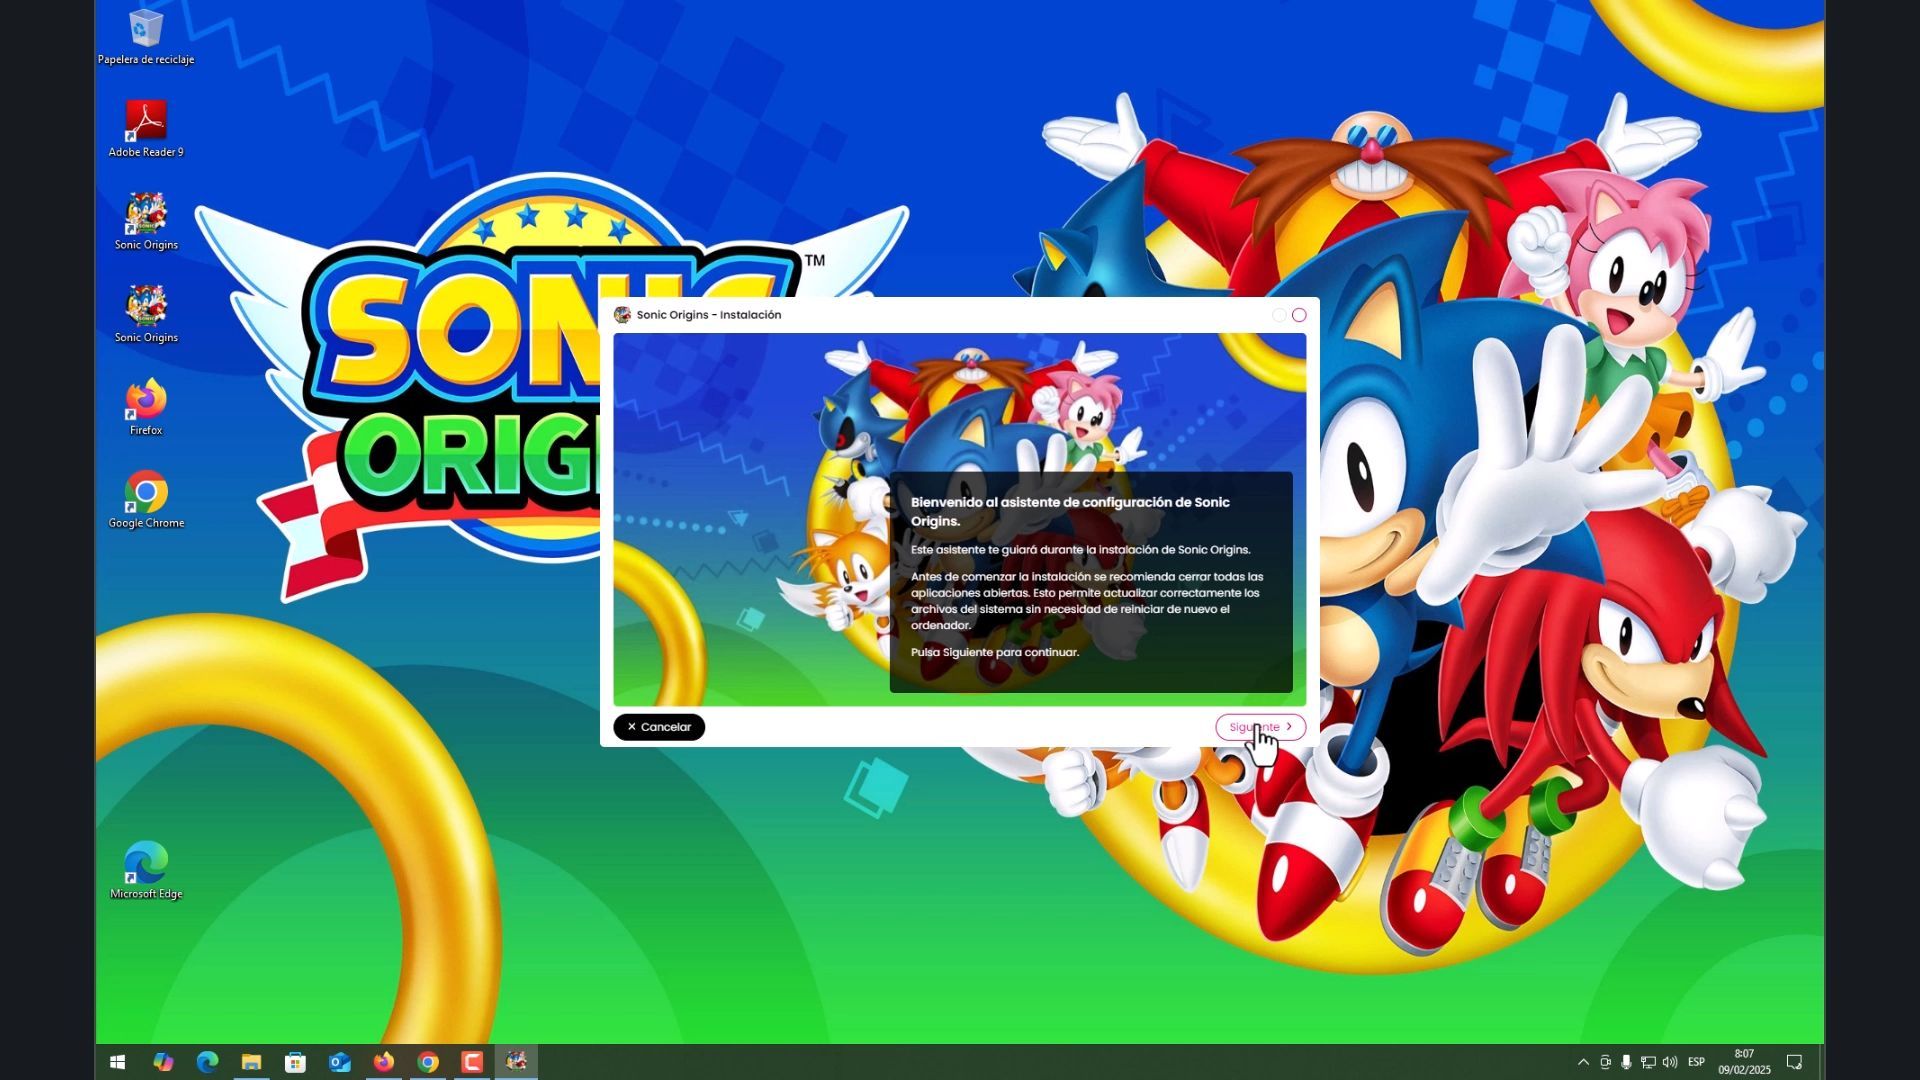Switch to Firefox in the taskbar
This screenshot has height=1080, width=1920.
tap(384, 1062)
